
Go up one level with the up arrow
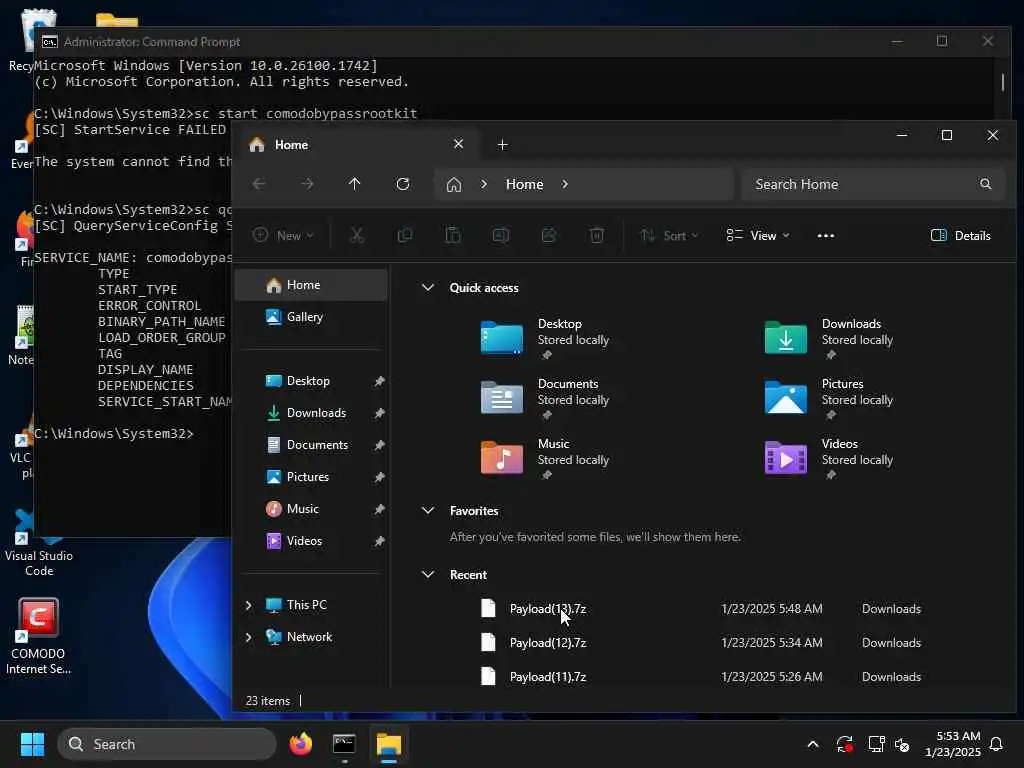(x=355, y=184)
